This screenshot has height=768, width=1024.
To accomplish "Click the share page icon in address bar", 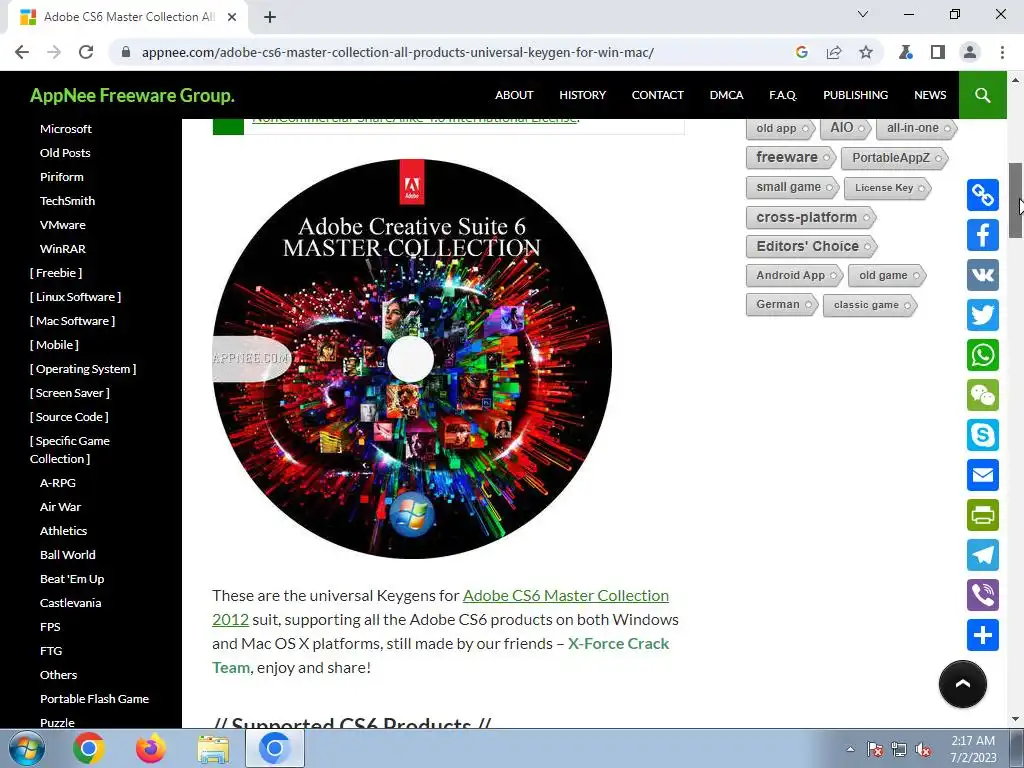I will point(834,52).
